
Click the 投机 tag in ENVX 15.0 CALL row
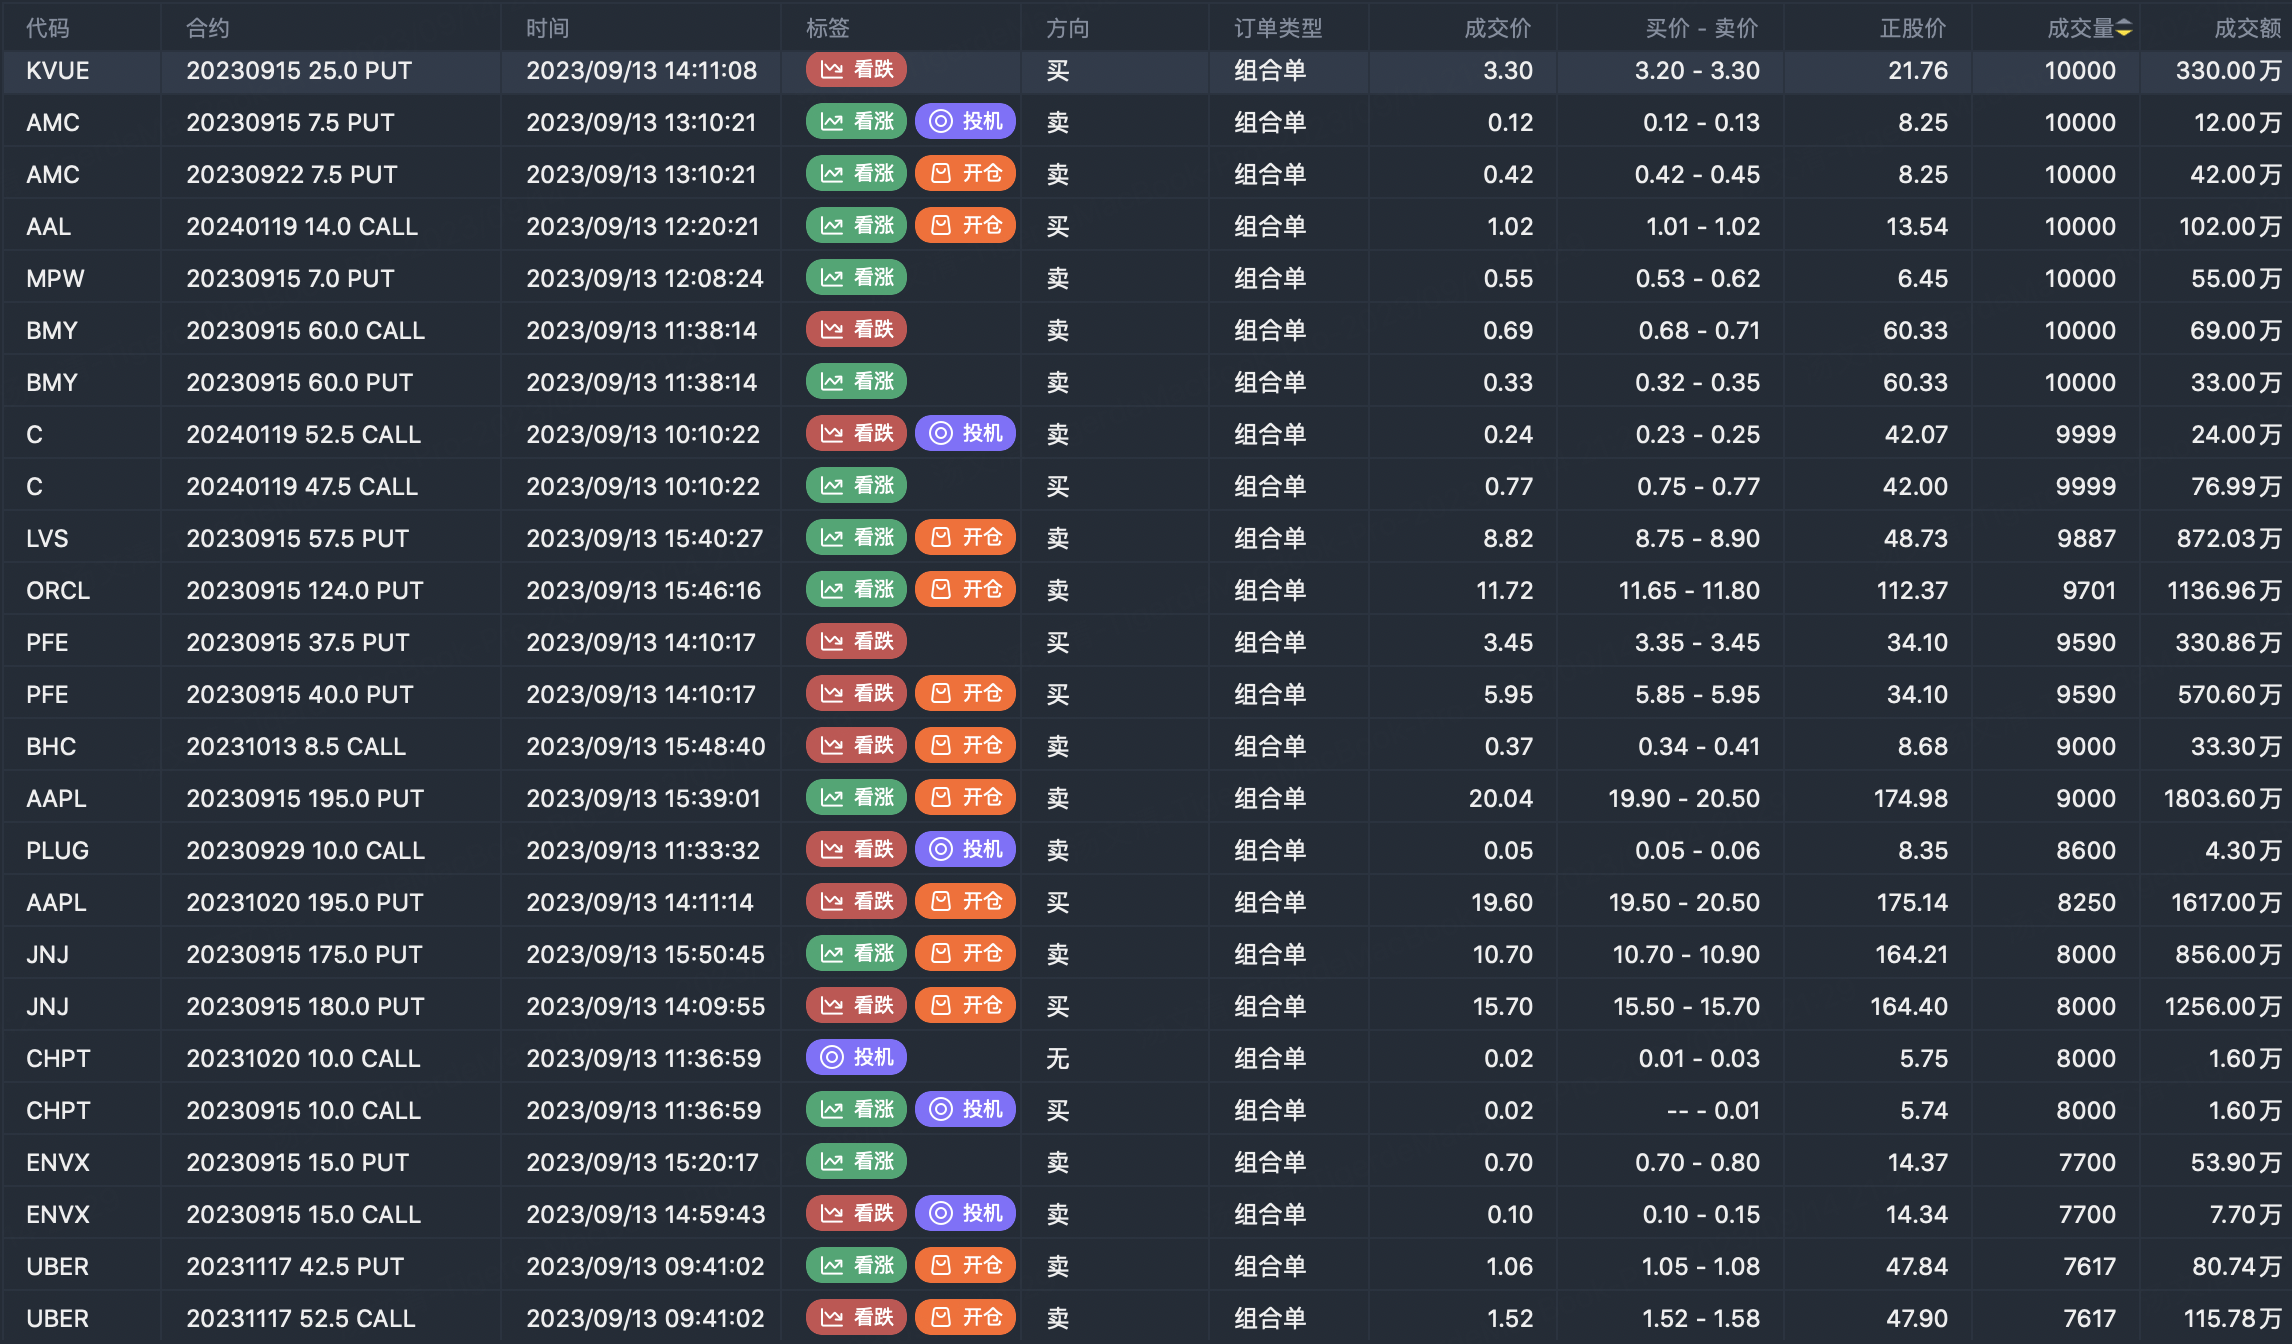point(965,1214)
